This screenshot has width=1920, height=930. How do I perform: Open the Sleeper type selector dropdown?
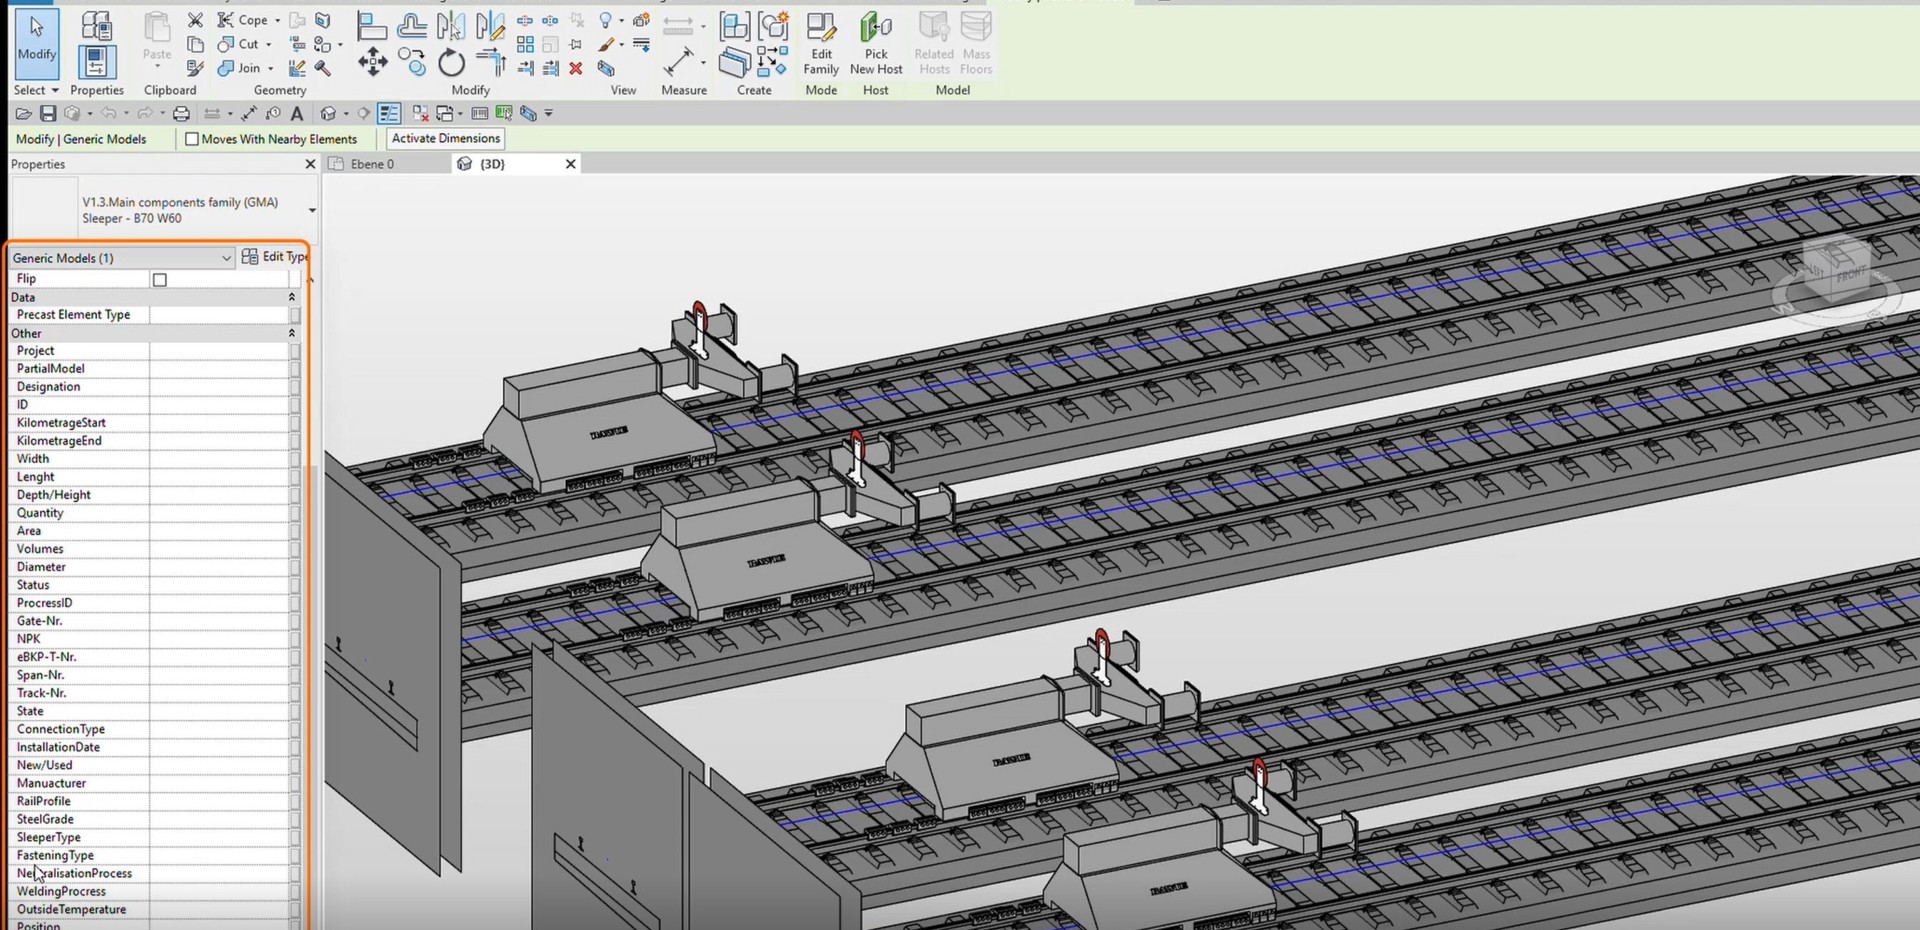[x=312, y=210]
